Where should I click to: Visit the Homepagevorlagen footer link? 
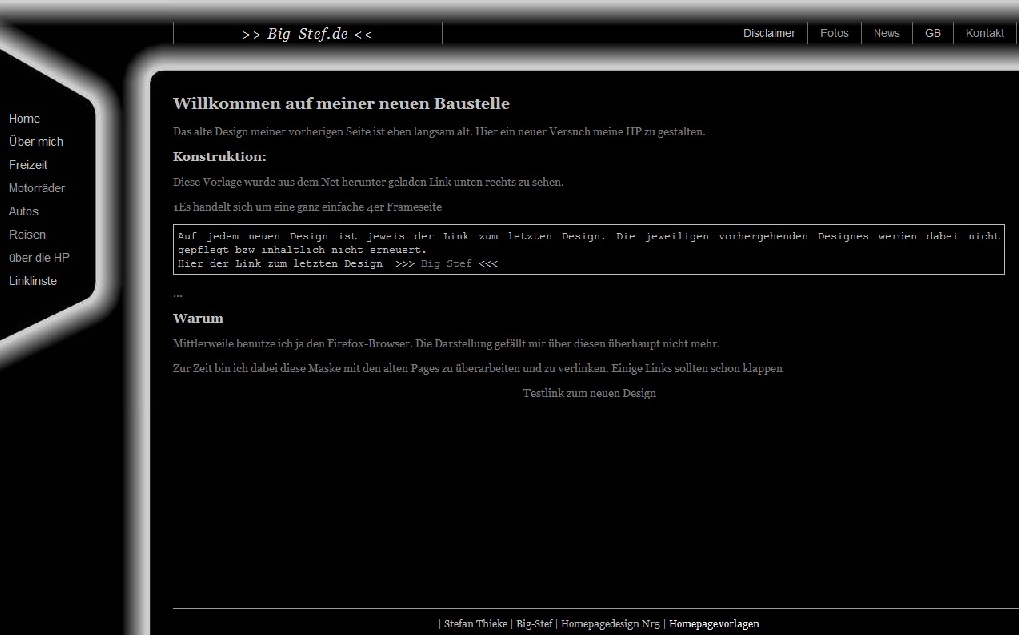714,624
